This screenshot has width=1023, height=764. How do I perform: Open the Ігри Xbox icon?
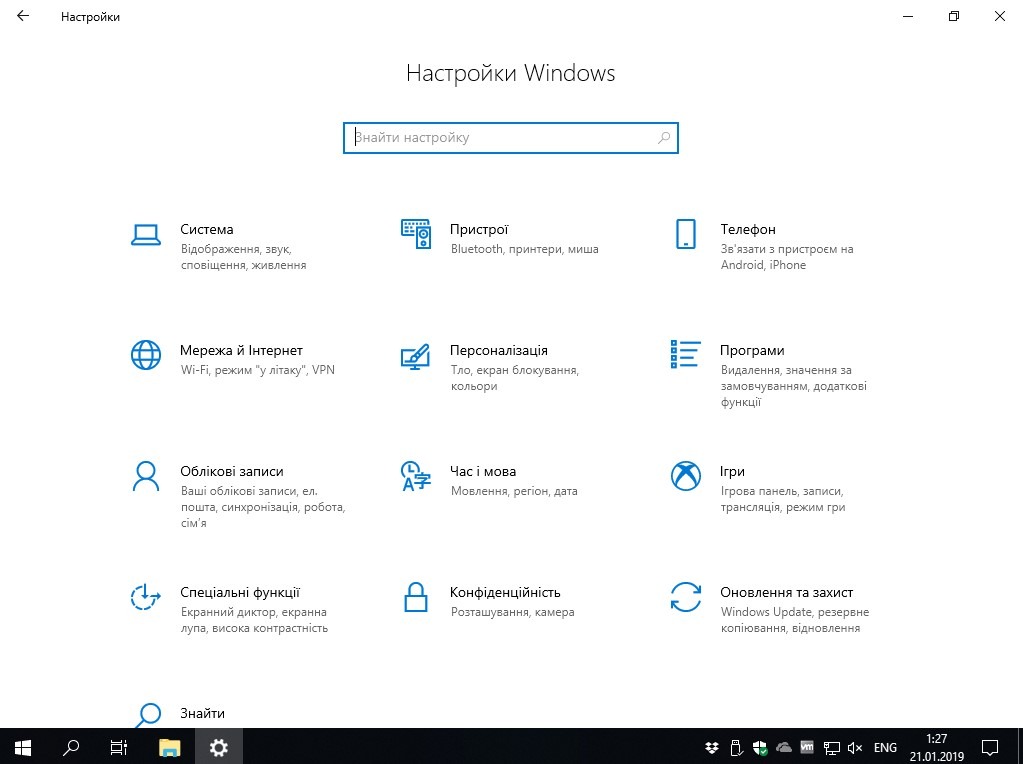686,476
